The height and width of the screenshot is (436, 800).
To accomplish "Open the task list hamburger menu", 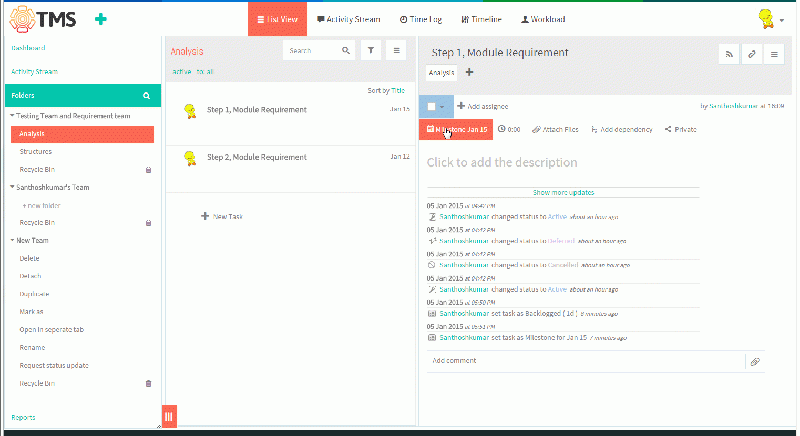I will pos(396,50).
